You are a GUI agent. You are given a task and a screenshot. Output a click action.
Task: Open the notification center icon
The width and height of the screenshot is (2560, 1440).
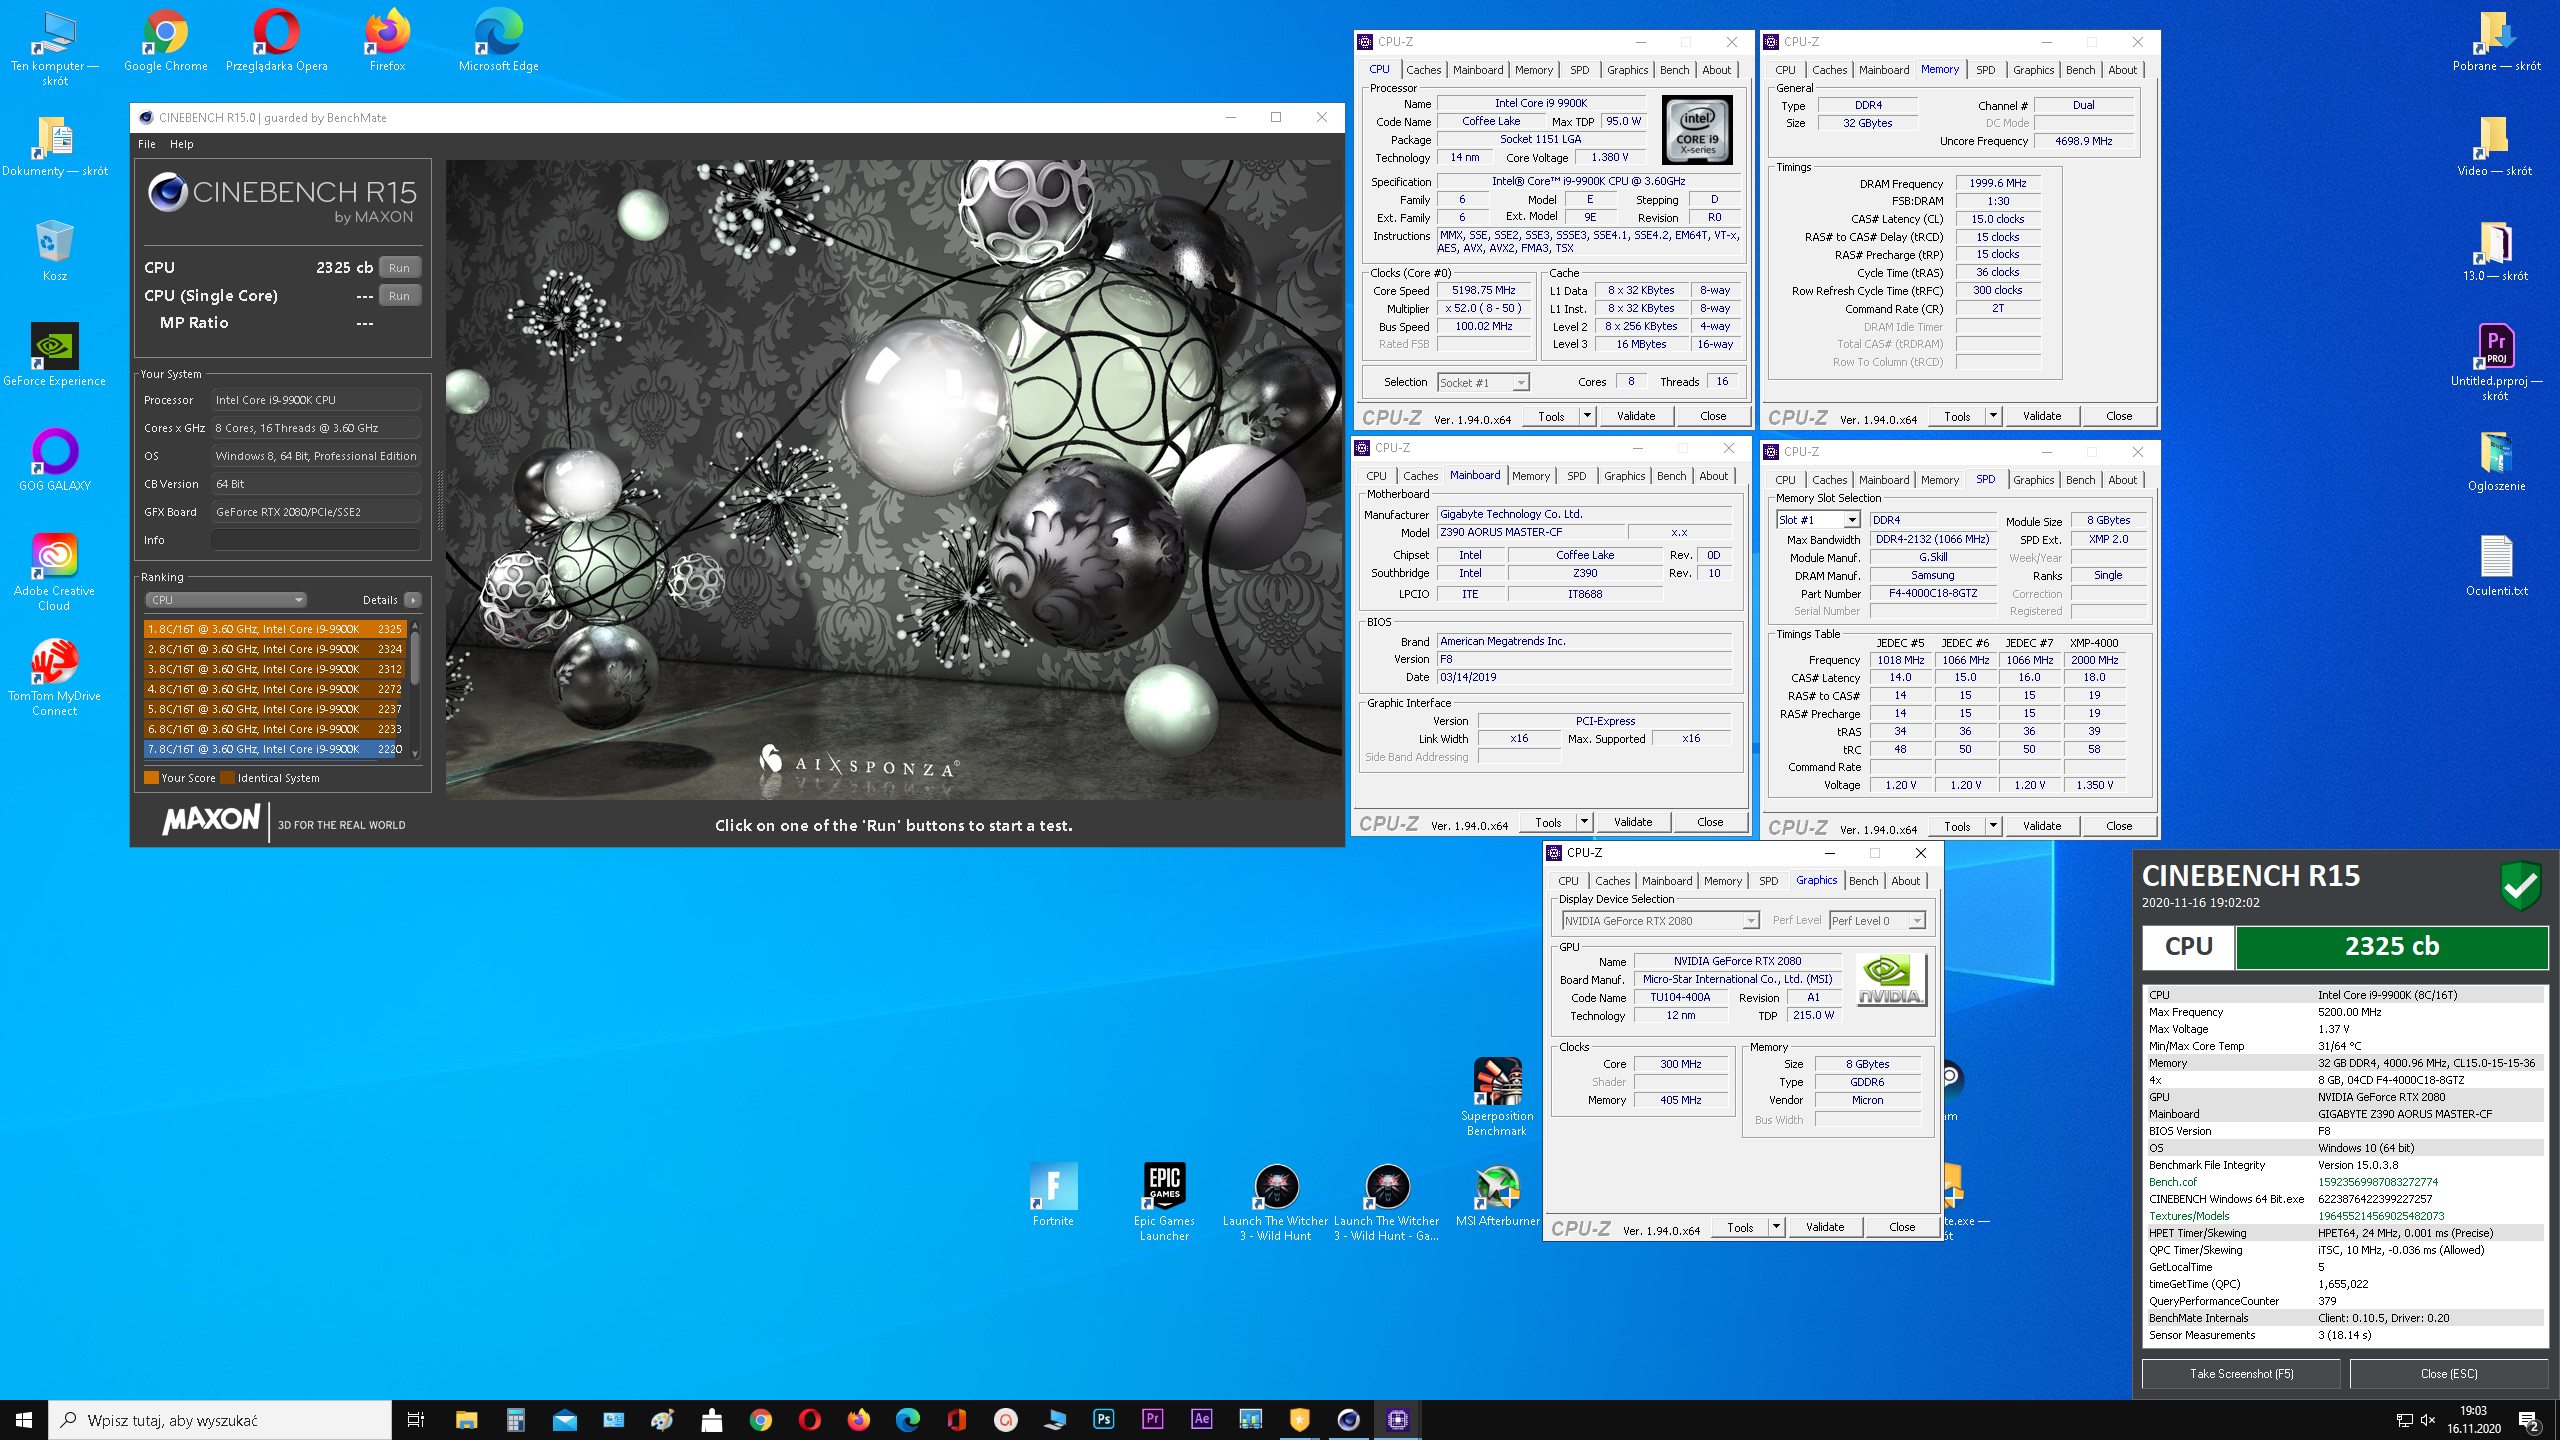[2529, 1420]
